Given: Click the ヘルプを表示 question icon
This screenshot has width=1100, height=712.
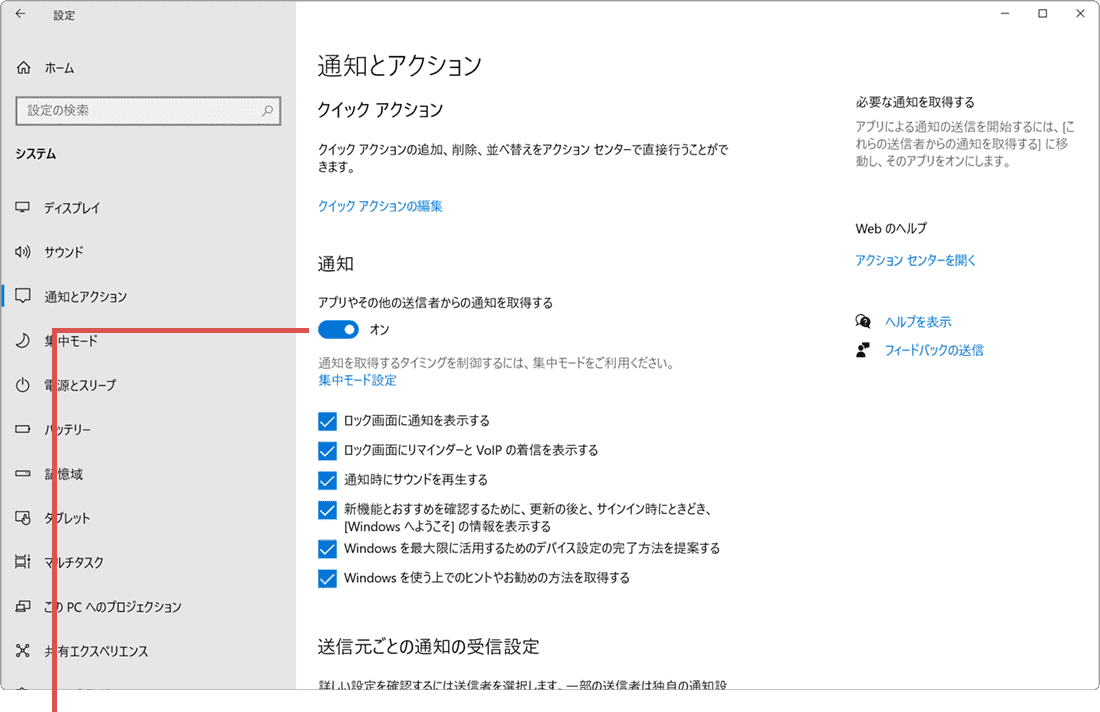Looking at the screenshot, I should point(862,321).
